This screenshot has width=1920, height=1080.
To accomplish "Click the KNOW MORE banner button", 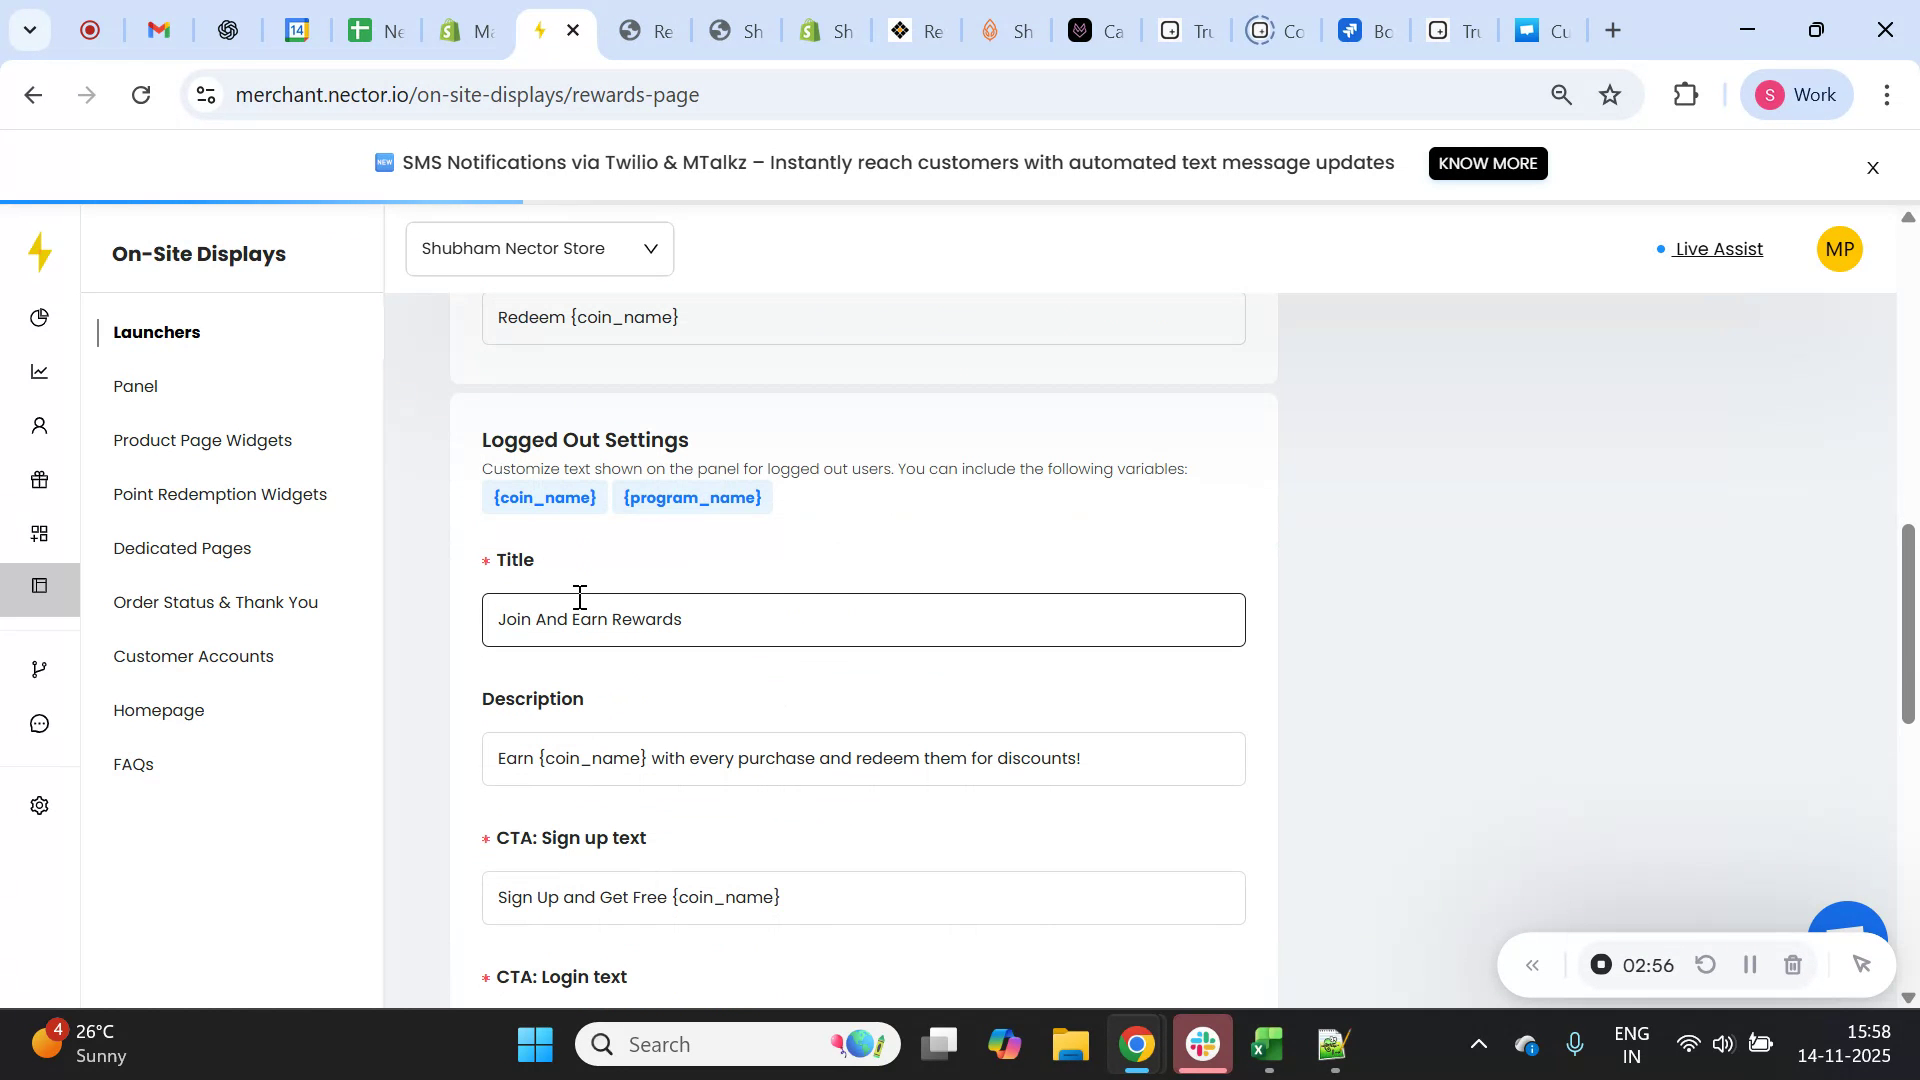I will tap(1488, 163).
